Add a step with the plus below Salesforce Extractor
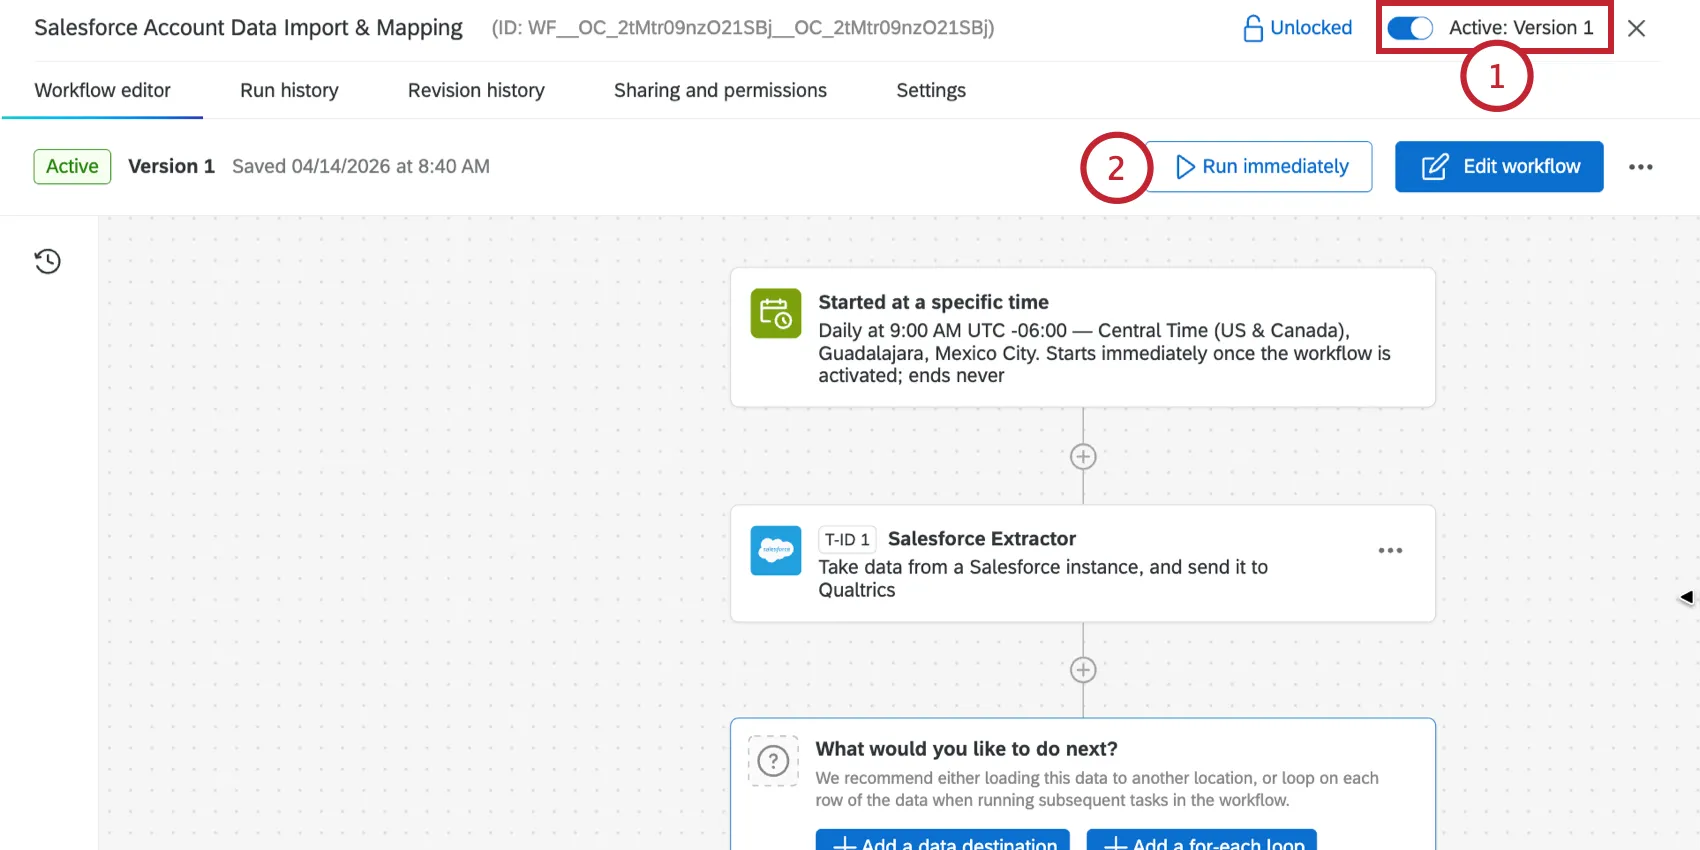Screen dimensions: 1700x850 1083,670
